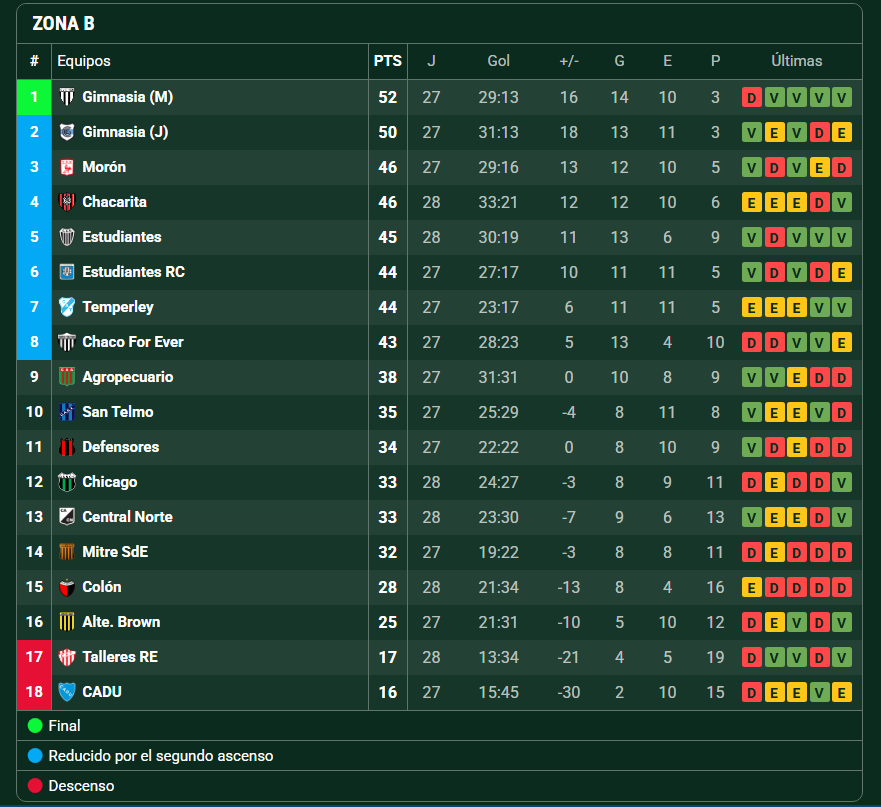The image size is (881, 807).
Task: Click the Alte. Brown team crest
Action: pyautogui.click(x=67, y=622)
